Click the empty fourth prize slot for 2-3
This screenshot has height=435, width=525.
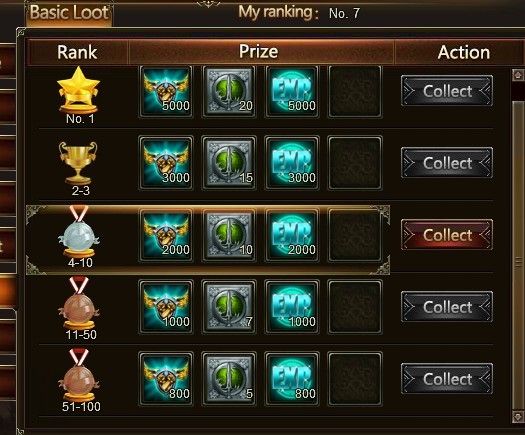pyautogui.click(x=355, y=163)
